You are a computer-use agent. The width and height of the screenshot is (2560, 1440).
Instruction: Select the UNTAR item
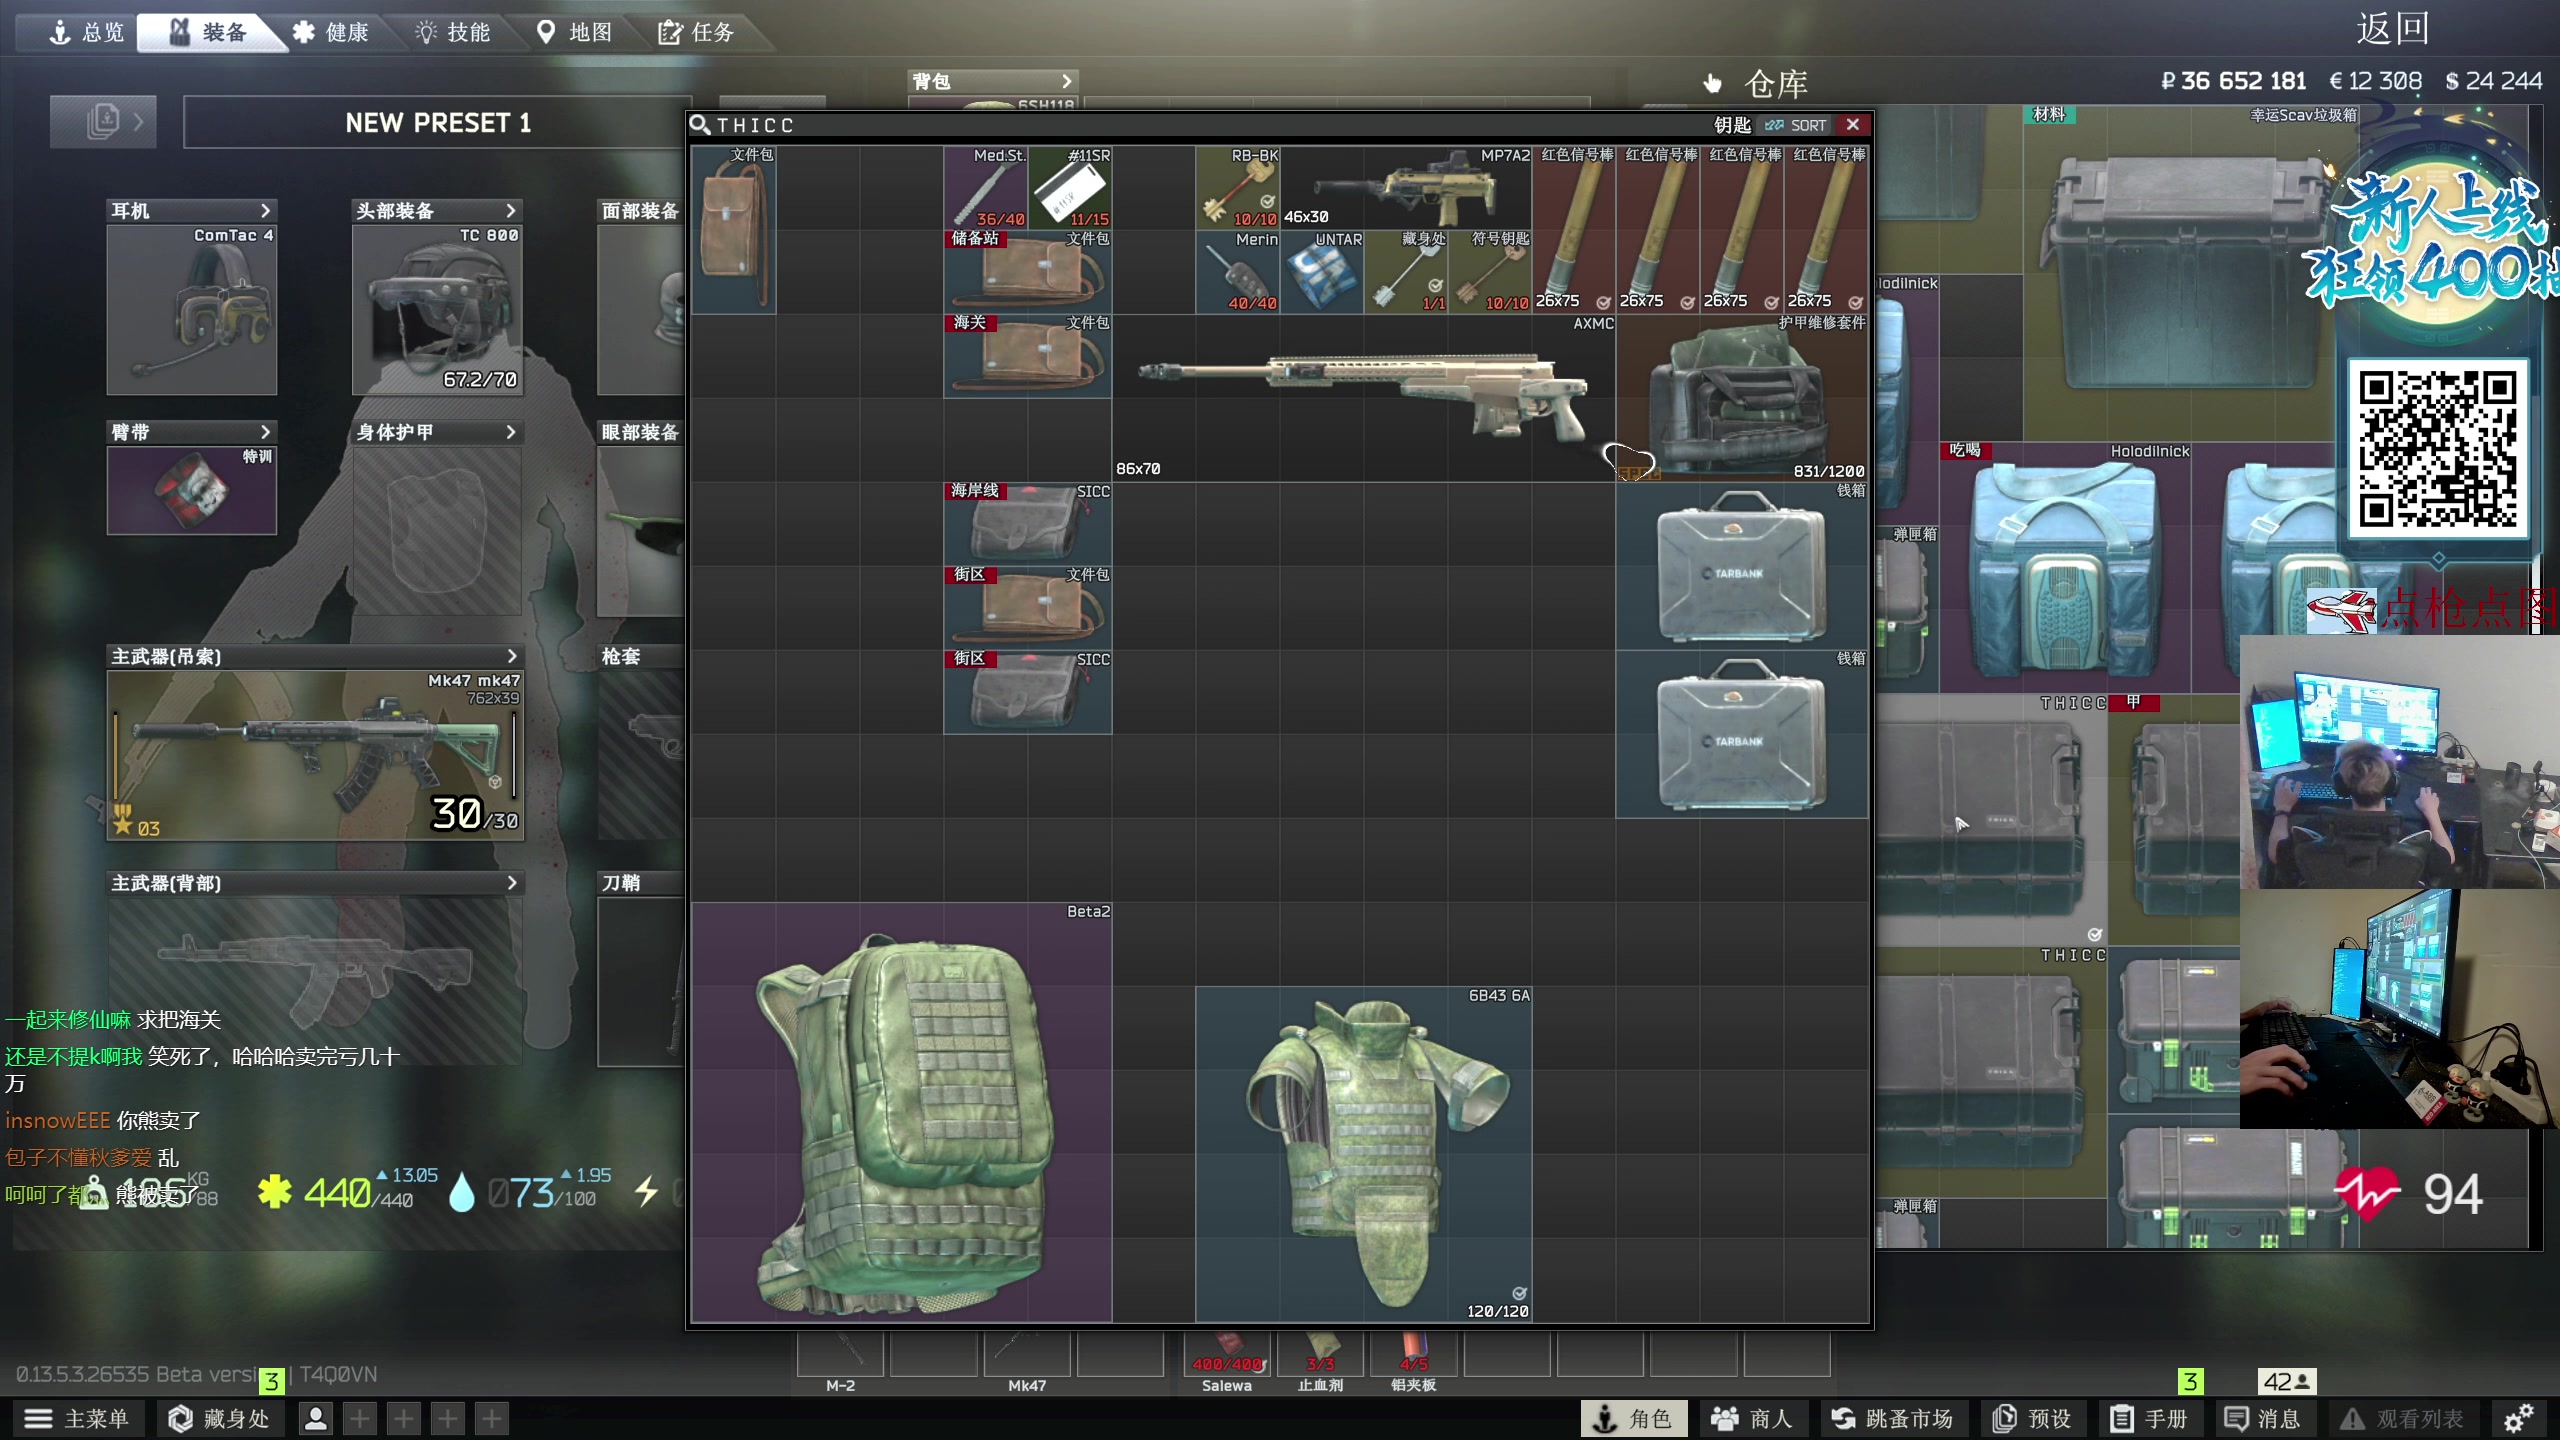pos(1322,272)
